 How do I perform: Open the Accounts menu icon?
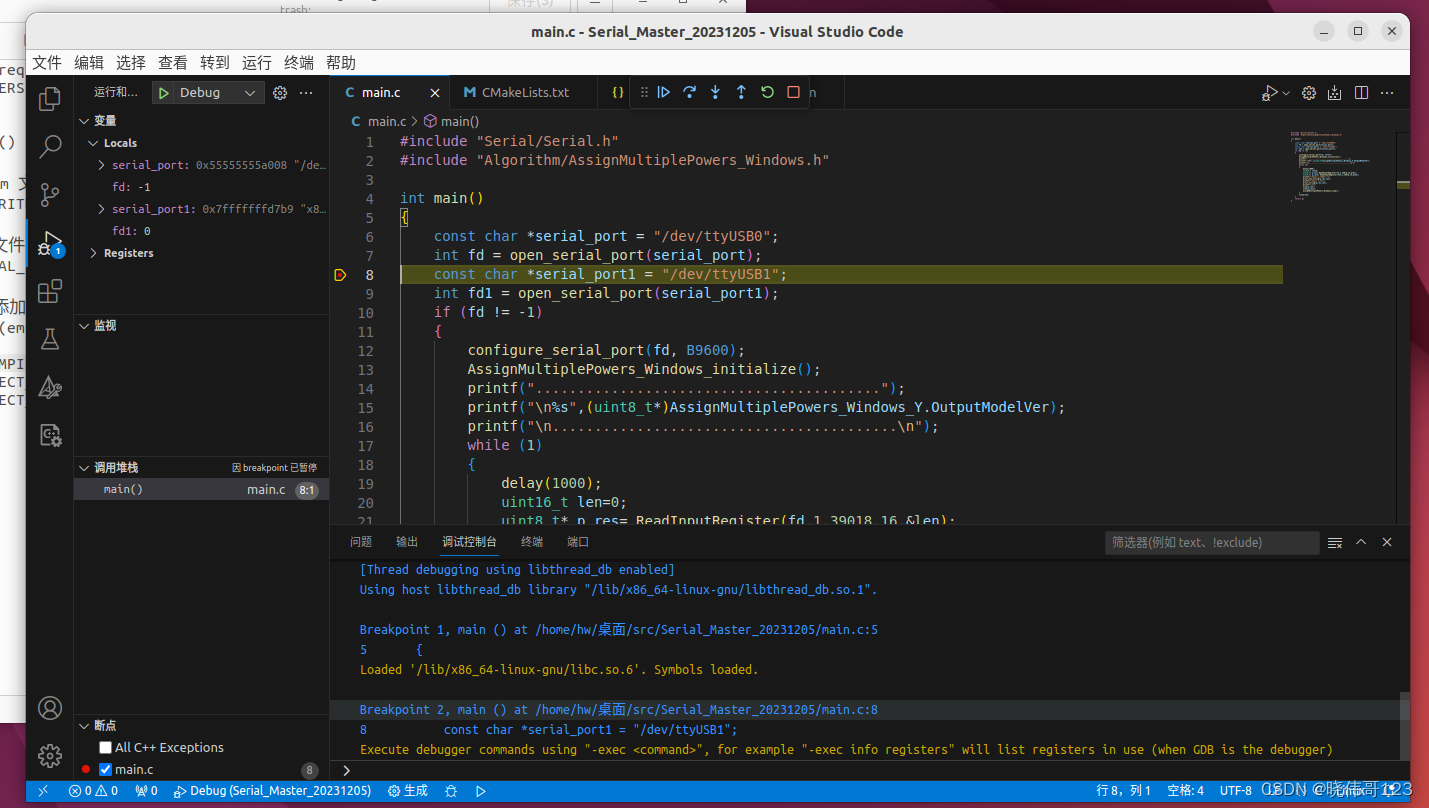[x=49, y=708]
